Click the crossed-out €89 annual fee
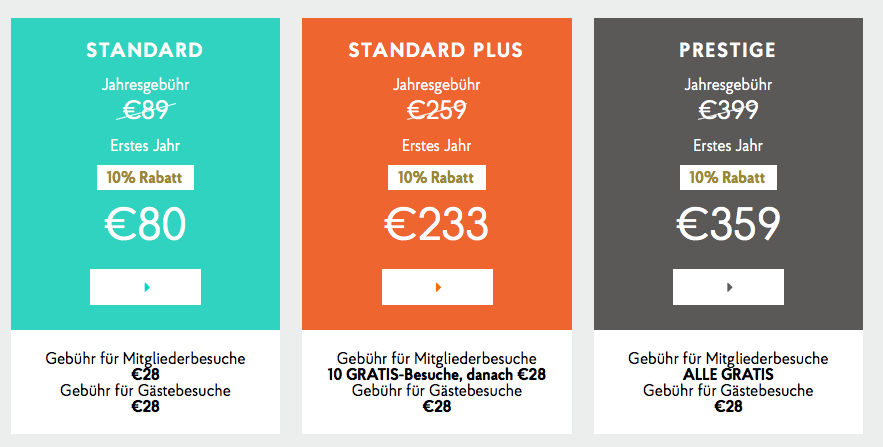Image resolution: width=883 pixels, height=447 pixels. tap(145, 111)
